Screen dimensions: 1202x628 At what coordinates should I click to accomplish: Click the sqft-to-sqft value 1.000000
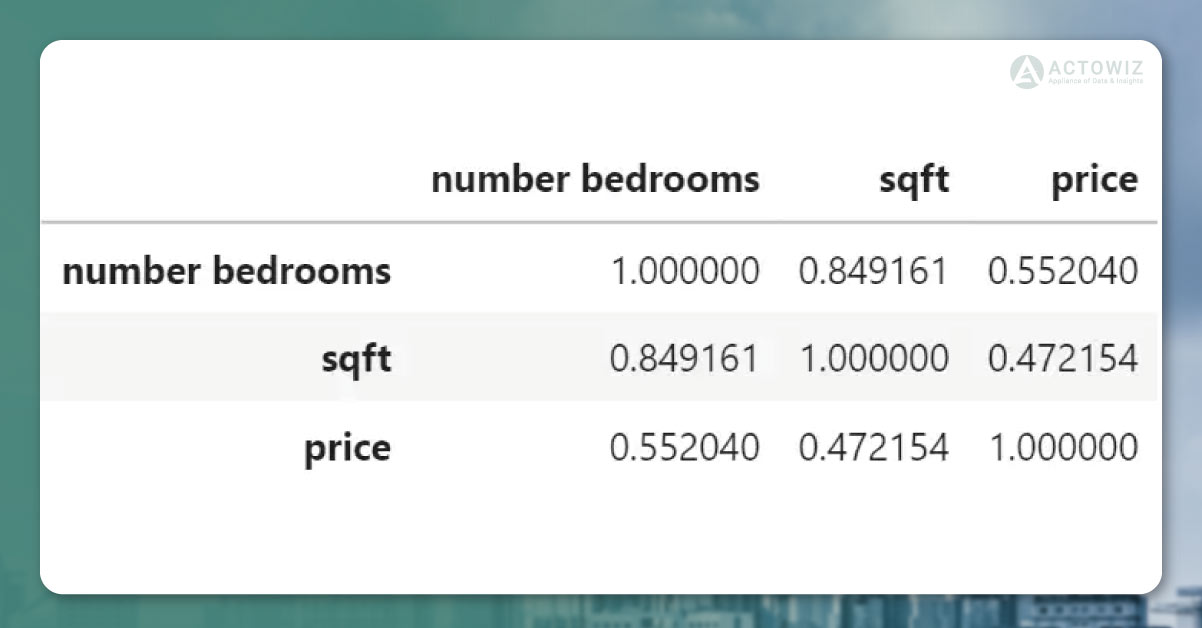[874, 359]
